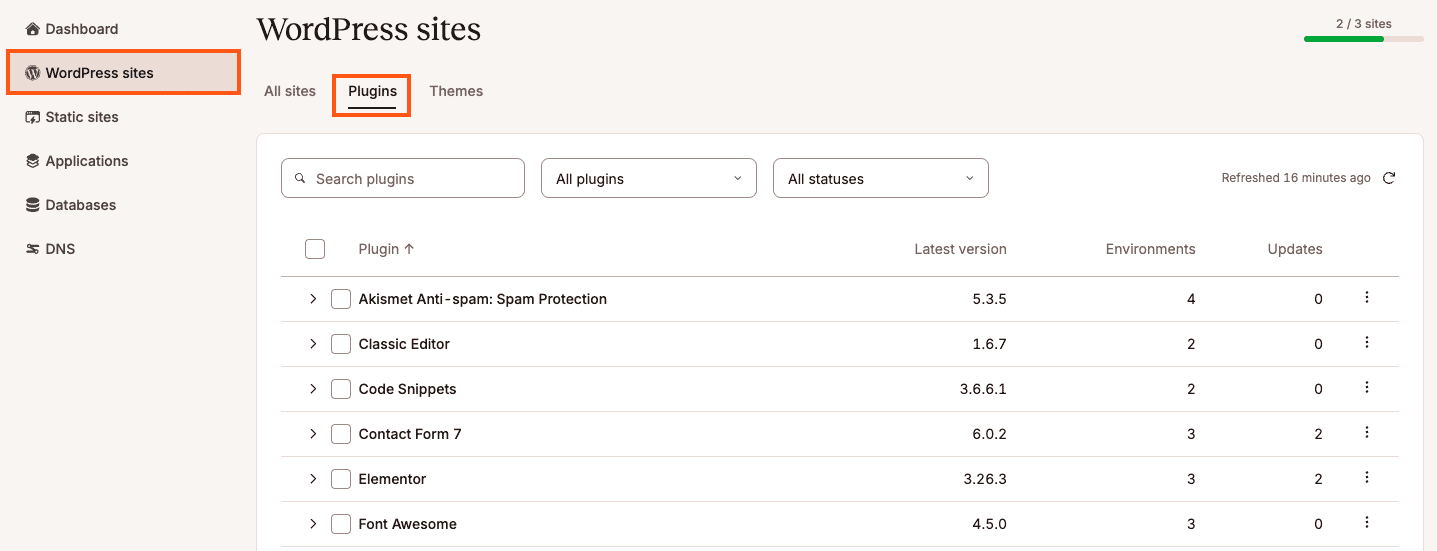
Task: Click the DNS icon in sidebar
Action: tap(32, 249)
